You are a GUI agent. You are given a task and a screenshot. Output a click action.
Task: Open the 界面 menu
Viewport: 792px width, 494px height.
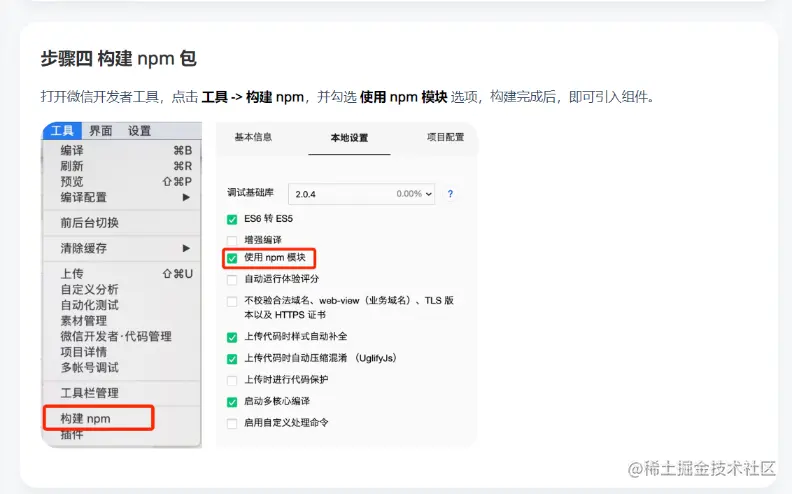coord(101,131)
